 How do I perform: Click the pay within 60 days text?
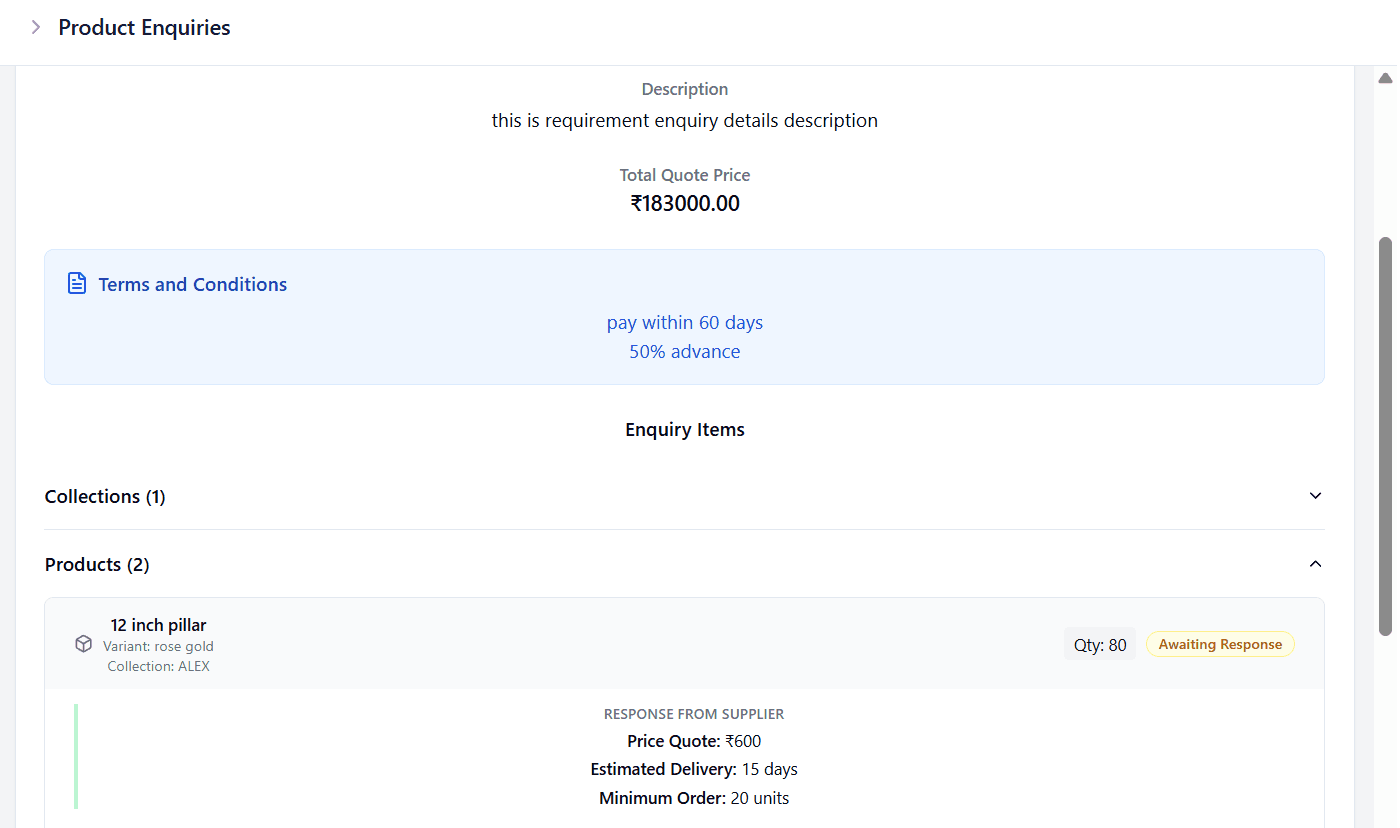[684, 322]
